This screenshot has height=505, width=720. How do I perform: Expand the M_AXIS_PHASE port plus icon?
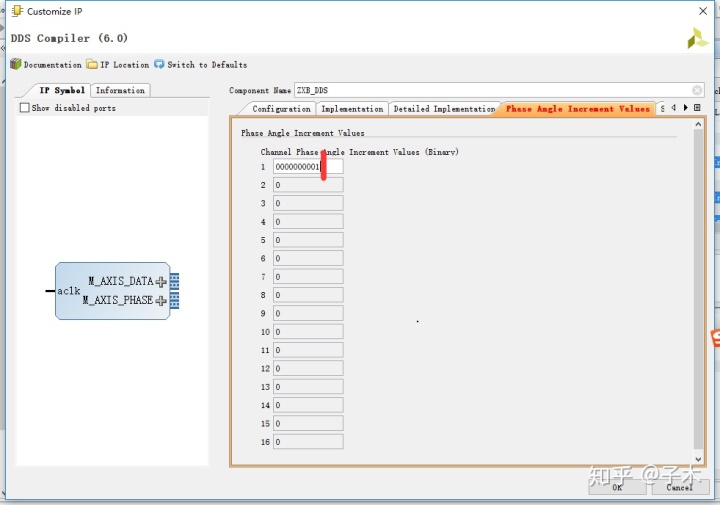[161, 301]
